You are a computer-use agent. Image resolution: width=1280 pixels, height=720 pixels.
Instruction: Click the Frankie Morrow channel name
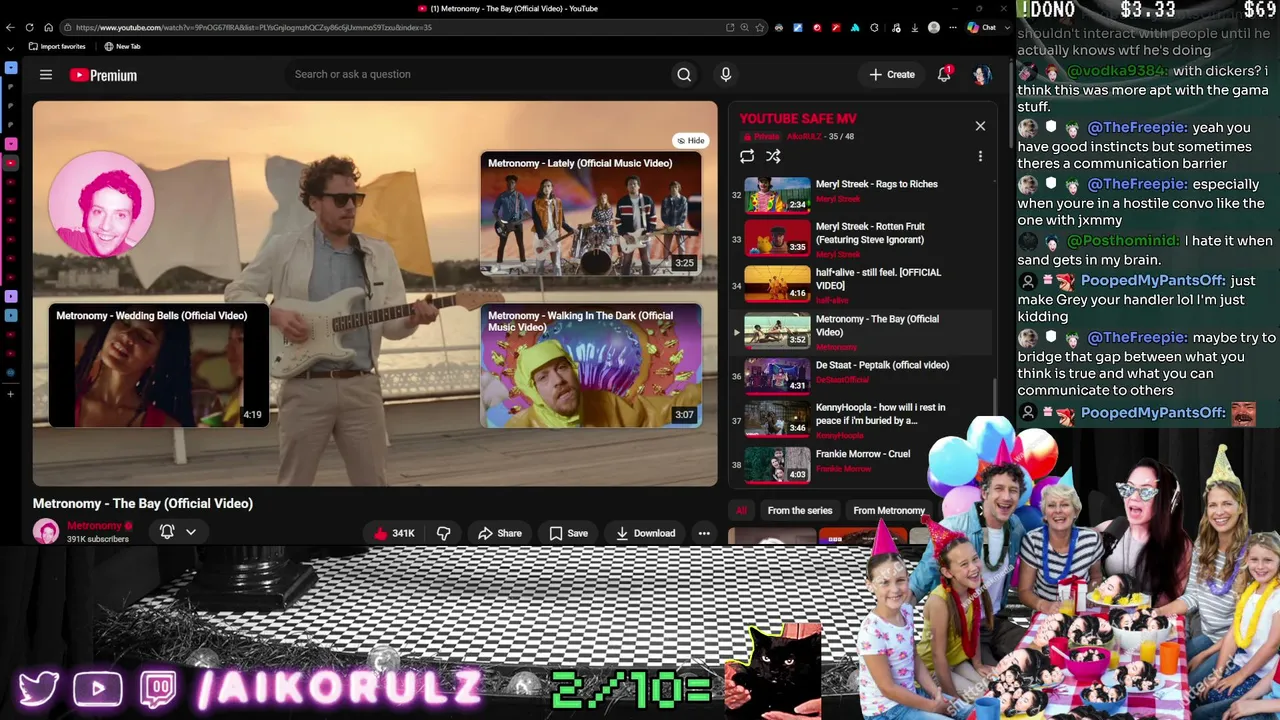843,469
